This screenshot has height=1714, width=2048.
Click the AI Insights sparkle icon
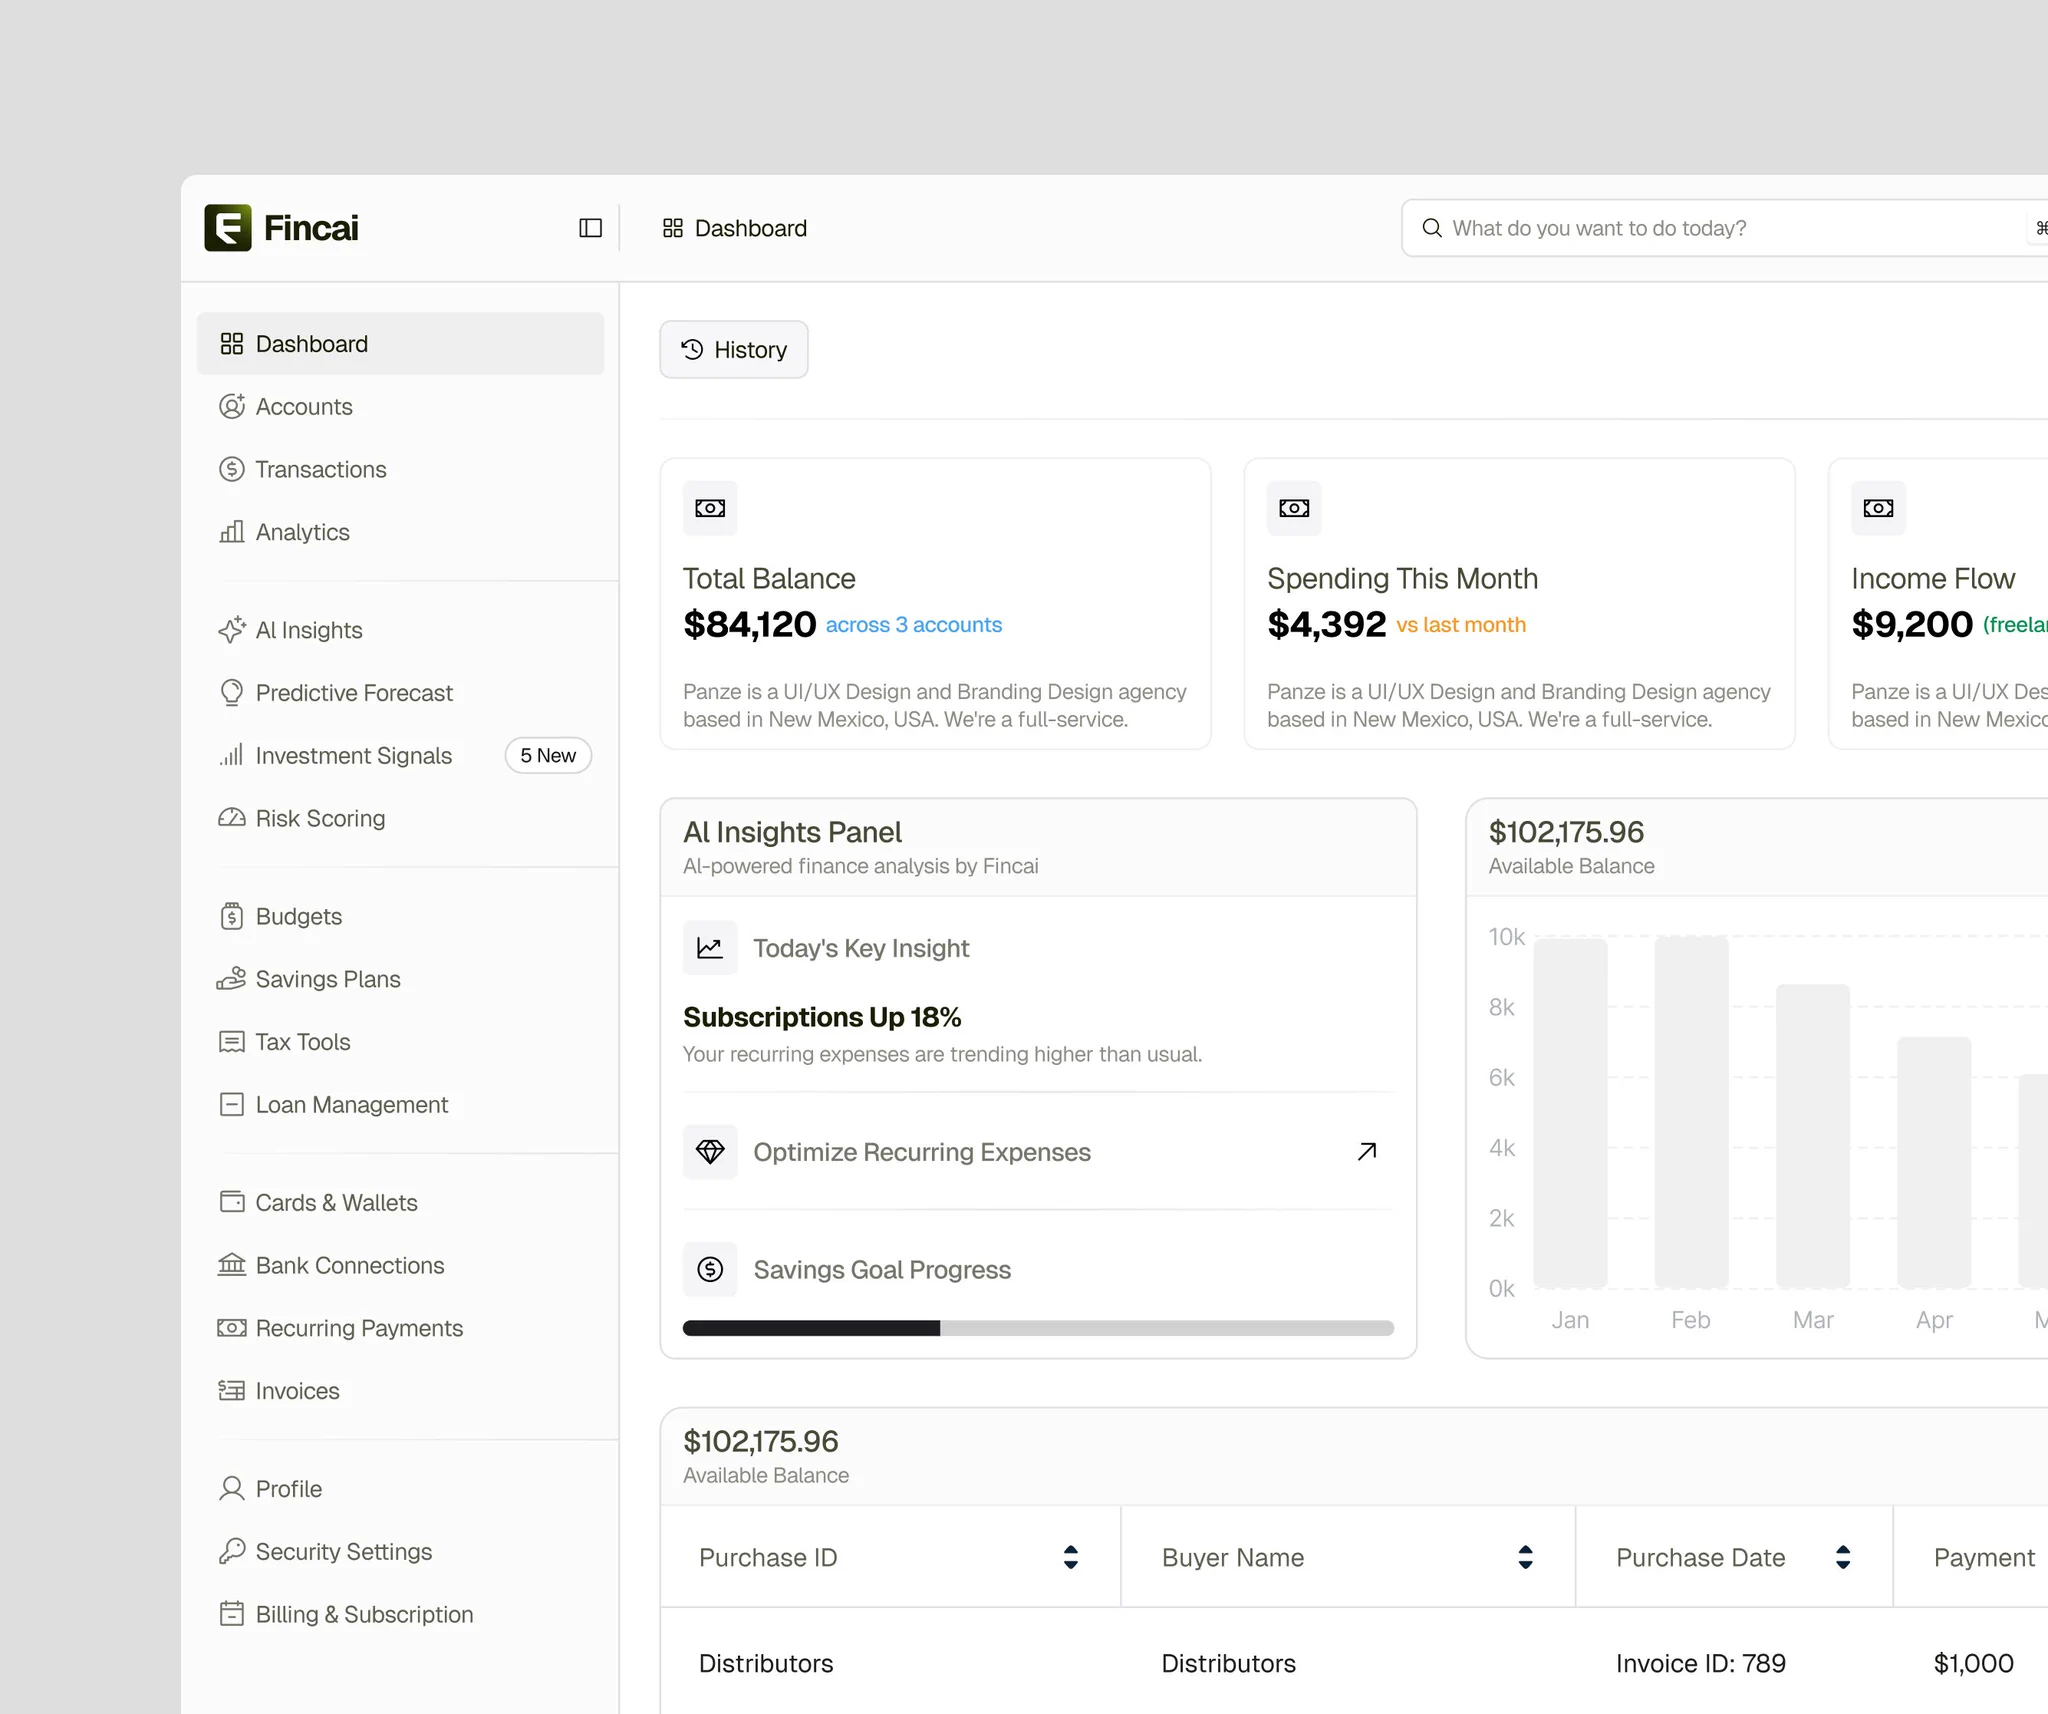tap(232, 630)
